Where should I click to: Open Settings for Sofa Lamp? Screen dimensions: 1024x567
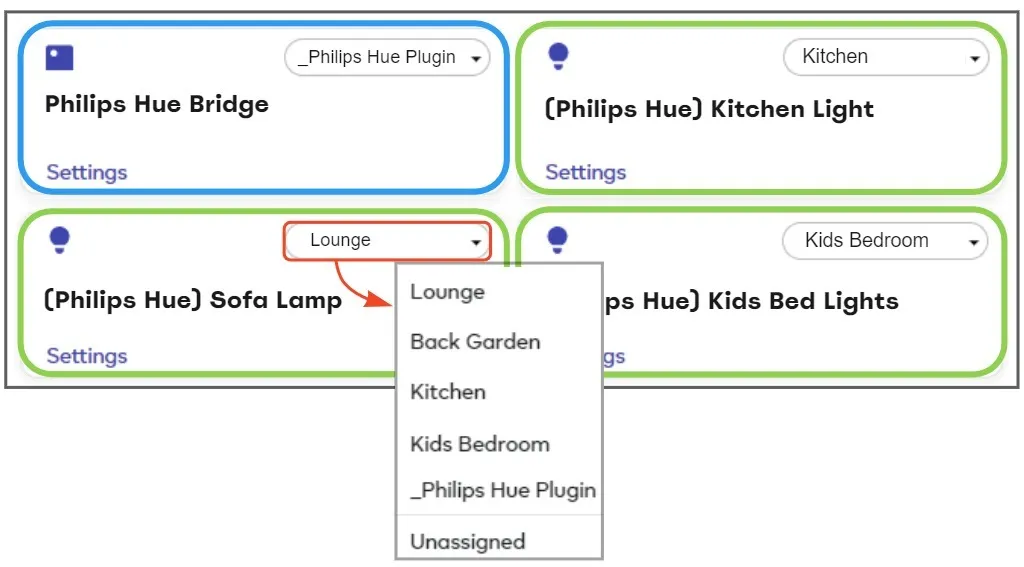[x=87, y=356]
